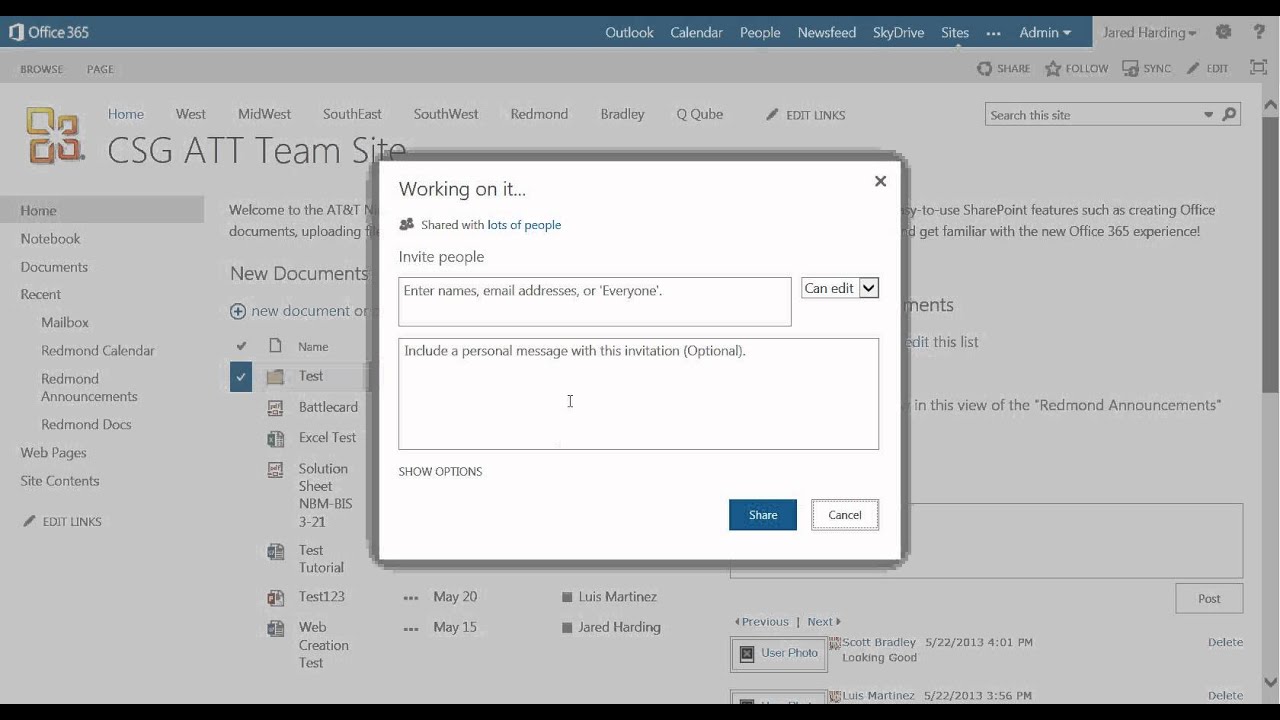Click the Office 365 logo
Viewport: 1280px width, 720px height.
click(49, 32)
